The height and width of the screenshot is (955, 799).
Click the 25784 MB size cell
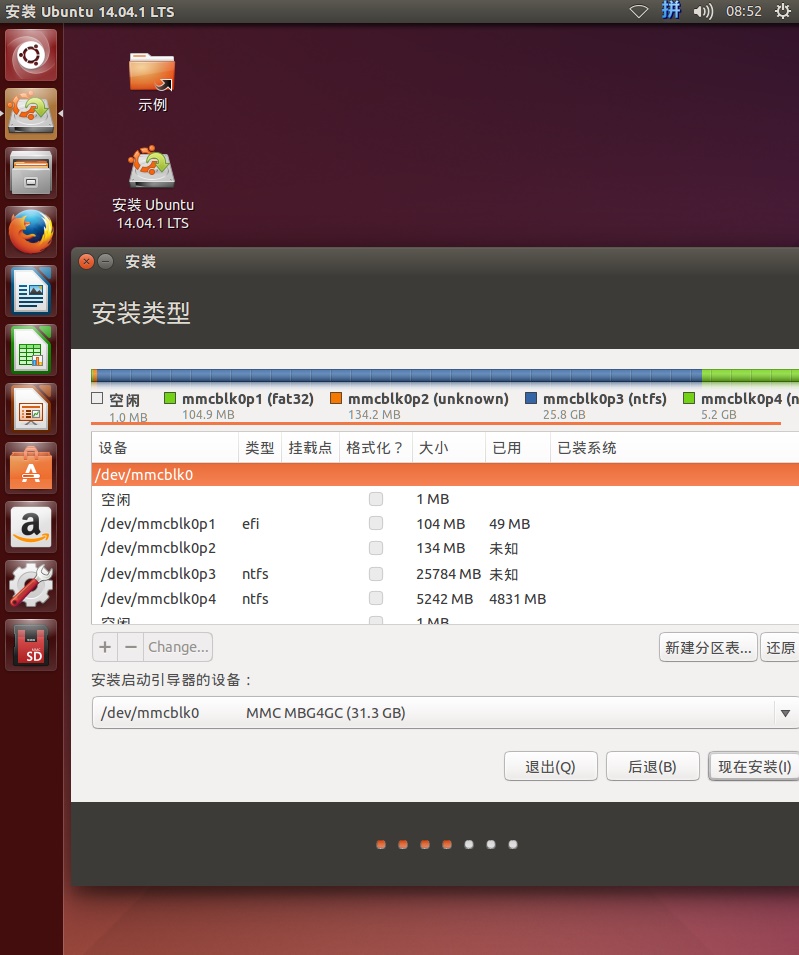448,574
